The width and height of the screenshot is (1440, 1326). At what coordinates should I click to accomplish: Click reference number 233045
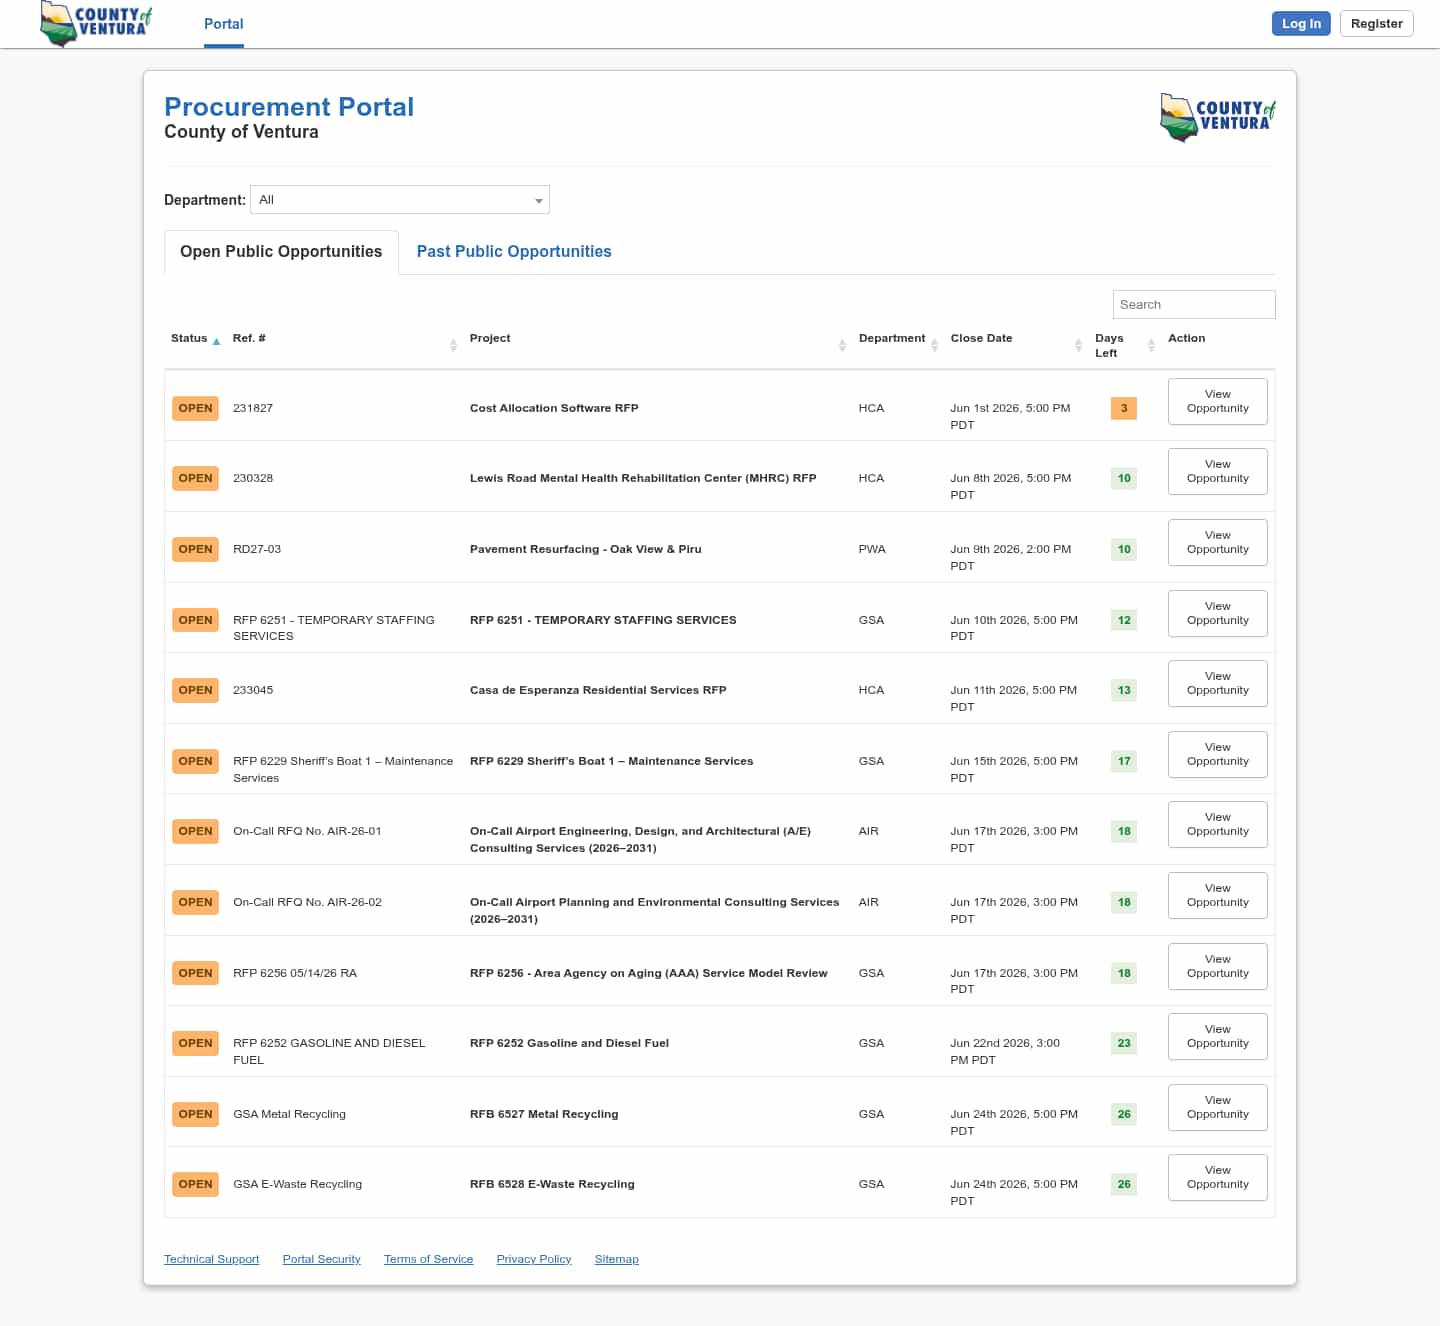point(253,690)
